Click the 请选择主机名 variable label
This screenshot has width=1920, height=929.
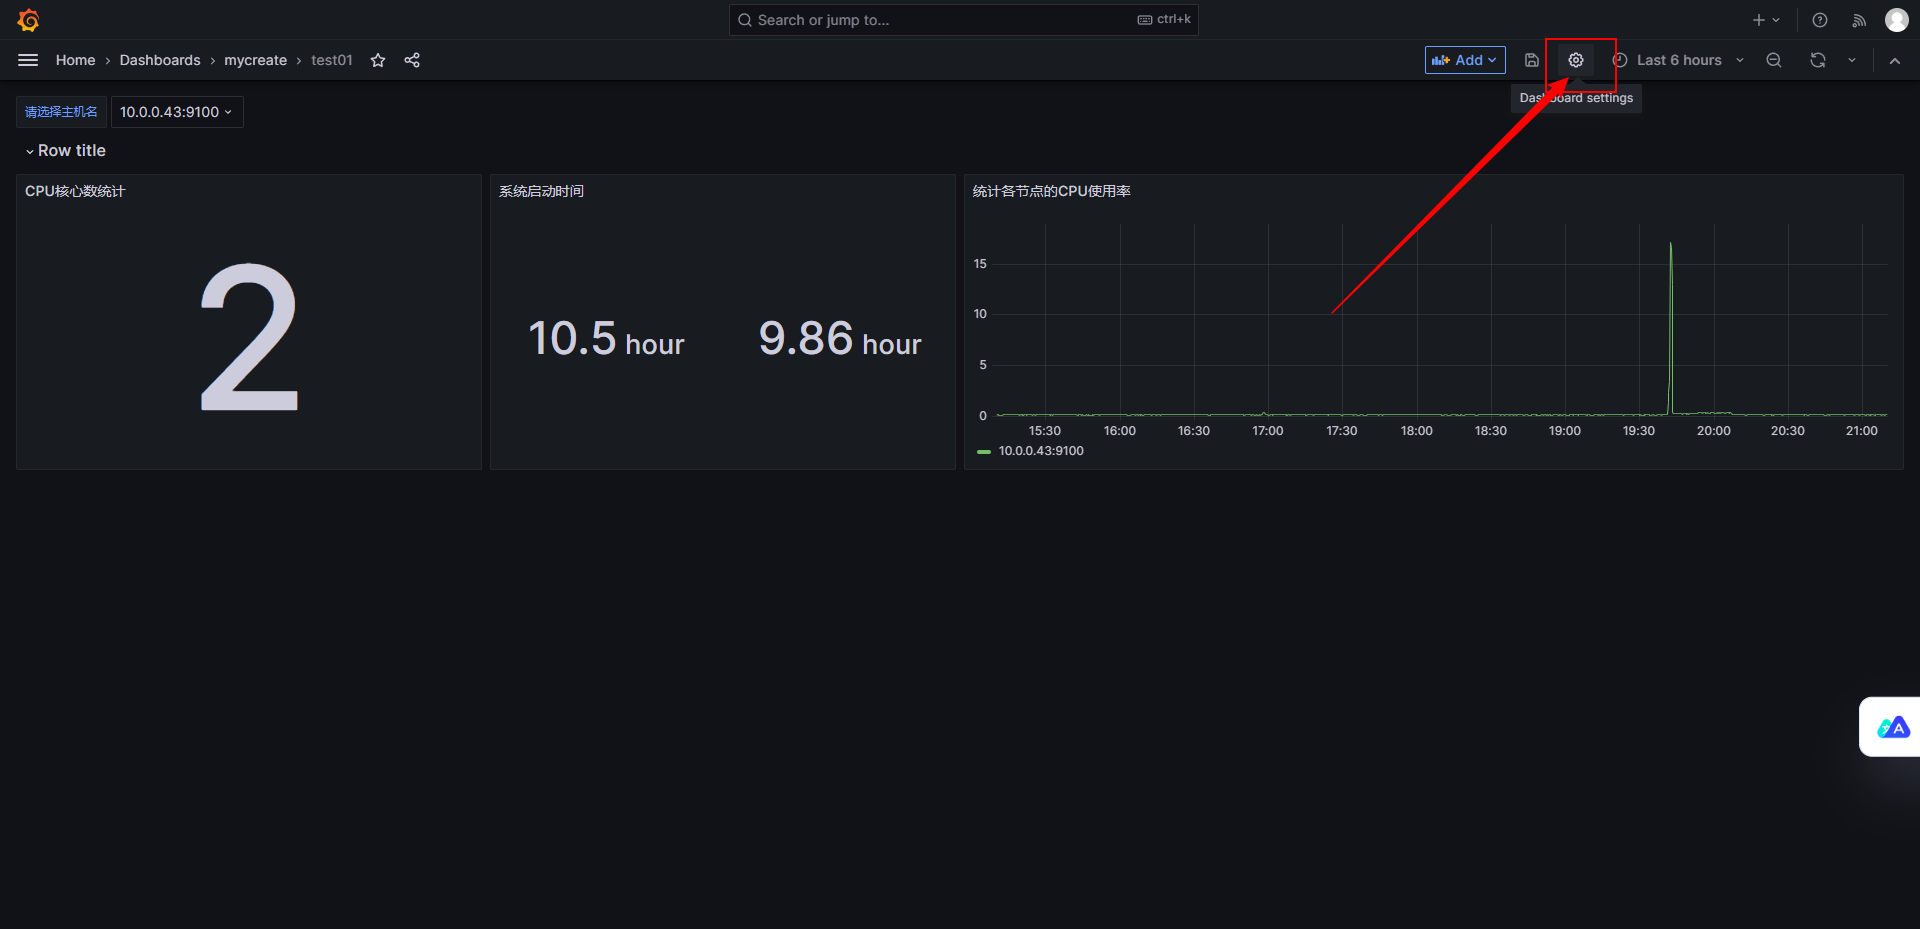tap(61, 112)
